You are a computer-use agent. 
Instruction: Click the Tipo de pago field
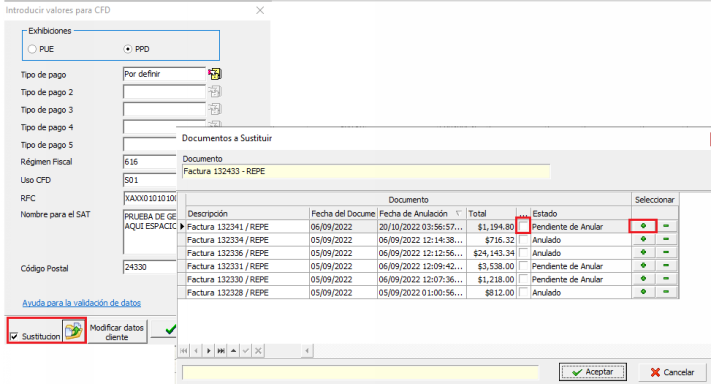click(164, 74)
